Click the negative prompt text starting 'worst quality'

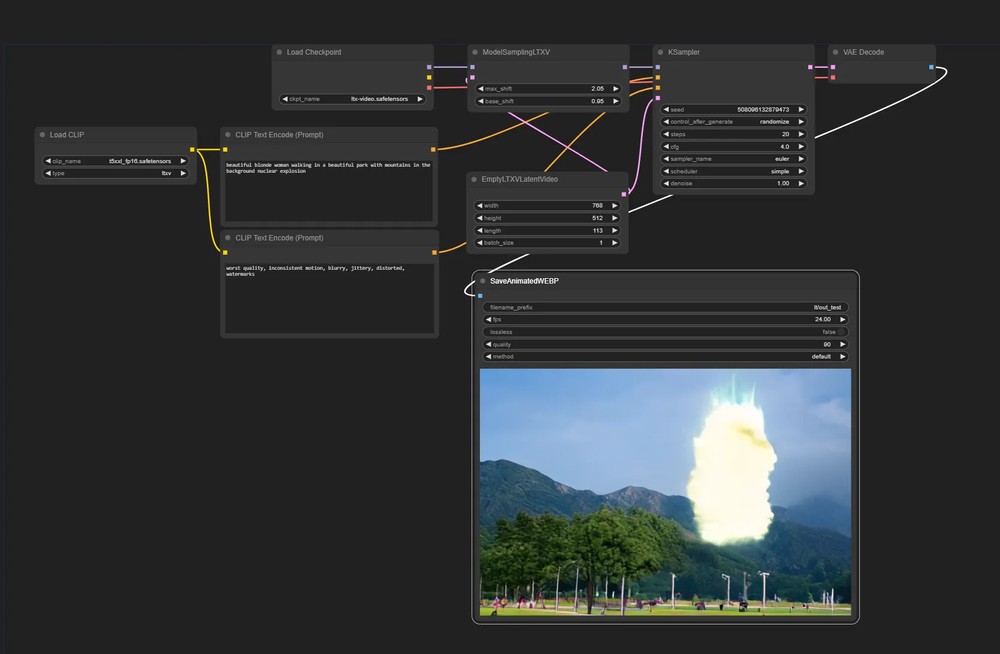[315, 271]
